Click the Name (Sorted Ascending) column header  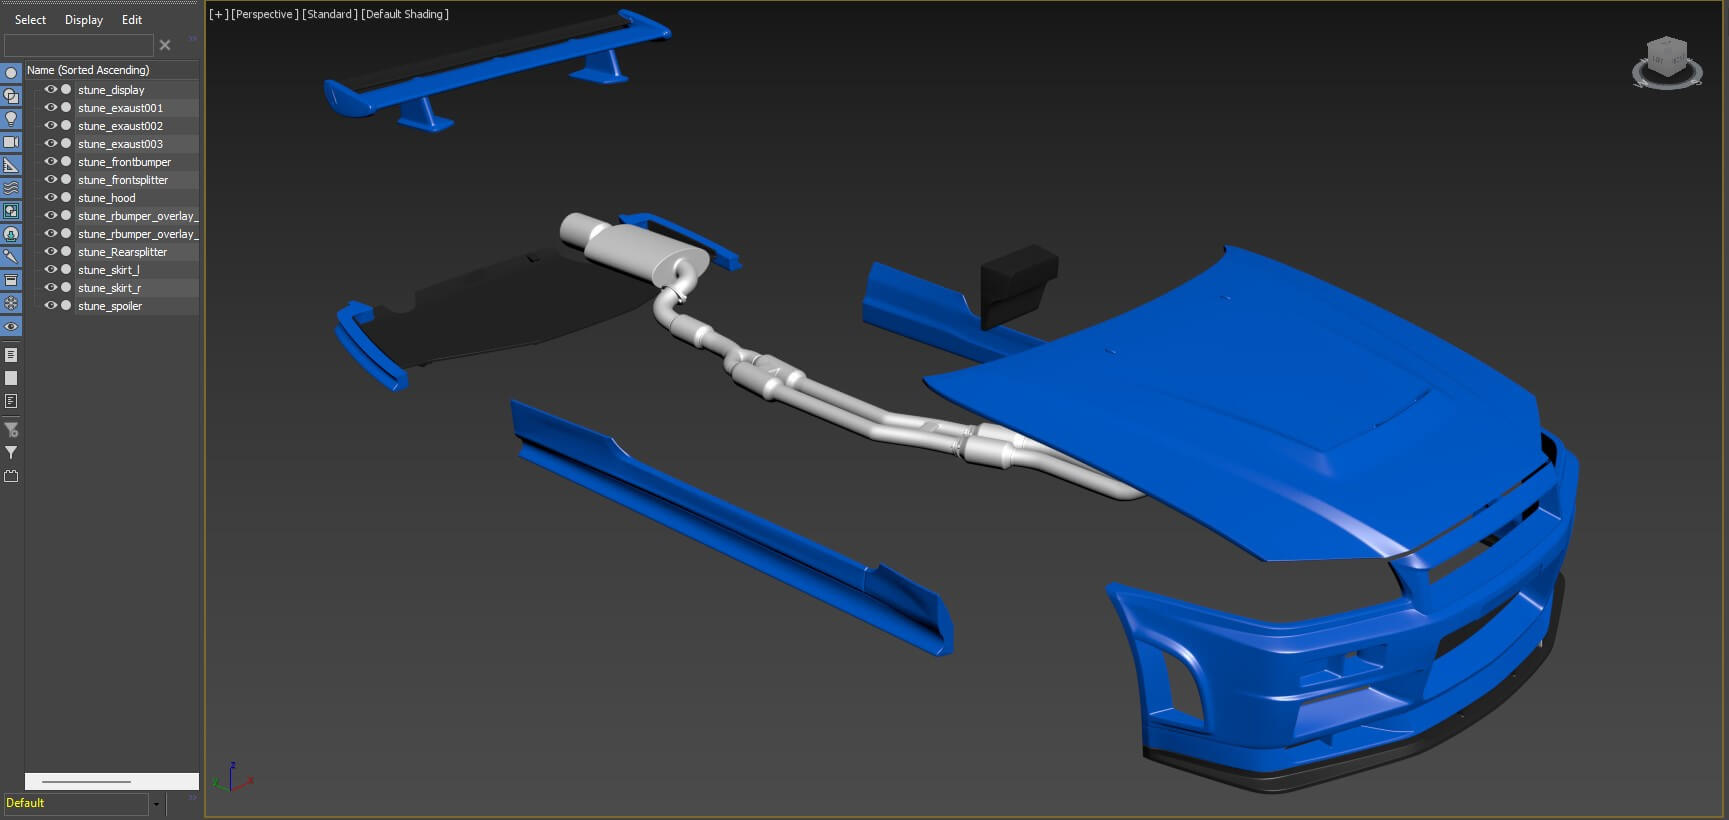click(x=88, y=70)
